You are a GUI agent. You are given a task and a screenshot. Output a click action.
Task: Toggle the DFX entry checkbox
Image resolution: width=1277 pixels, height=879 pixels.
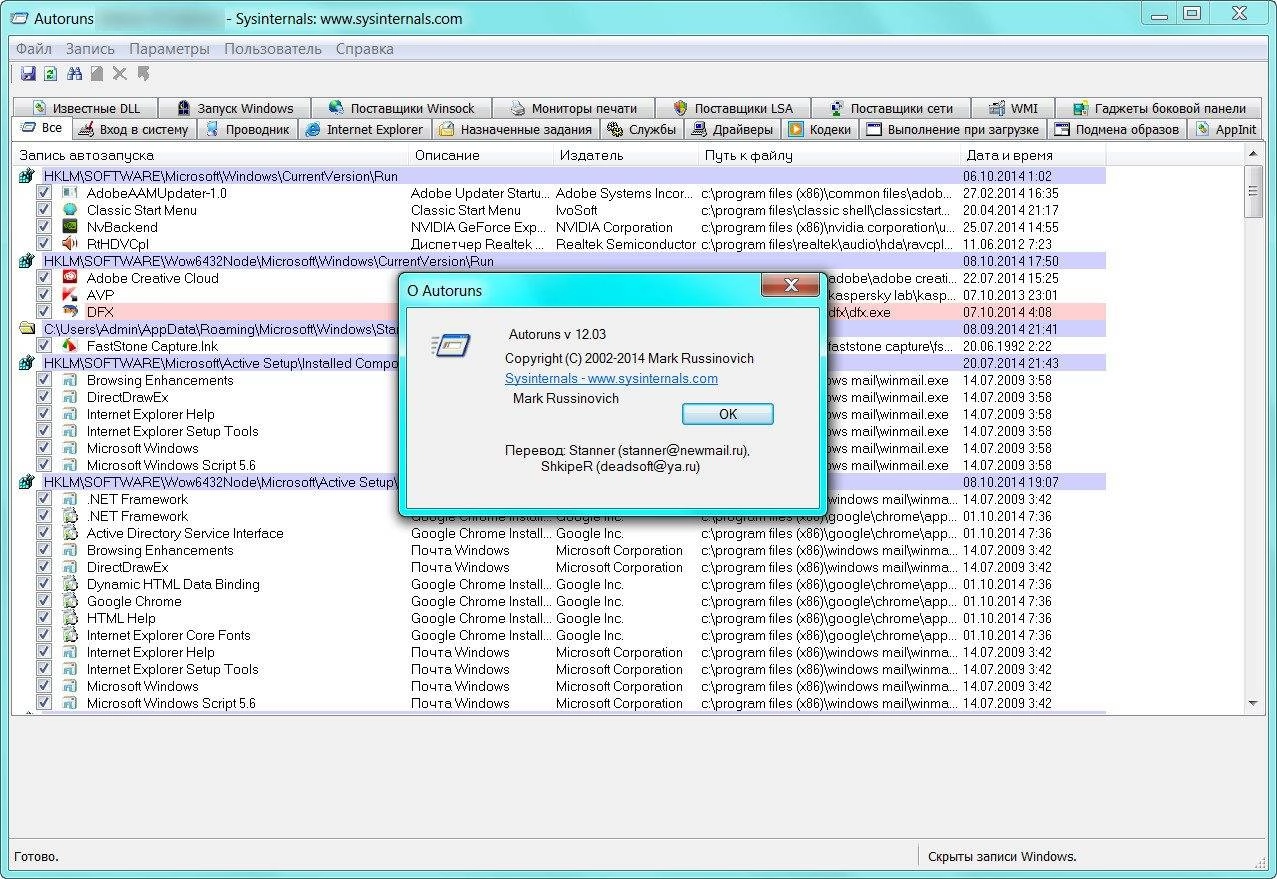44,312
